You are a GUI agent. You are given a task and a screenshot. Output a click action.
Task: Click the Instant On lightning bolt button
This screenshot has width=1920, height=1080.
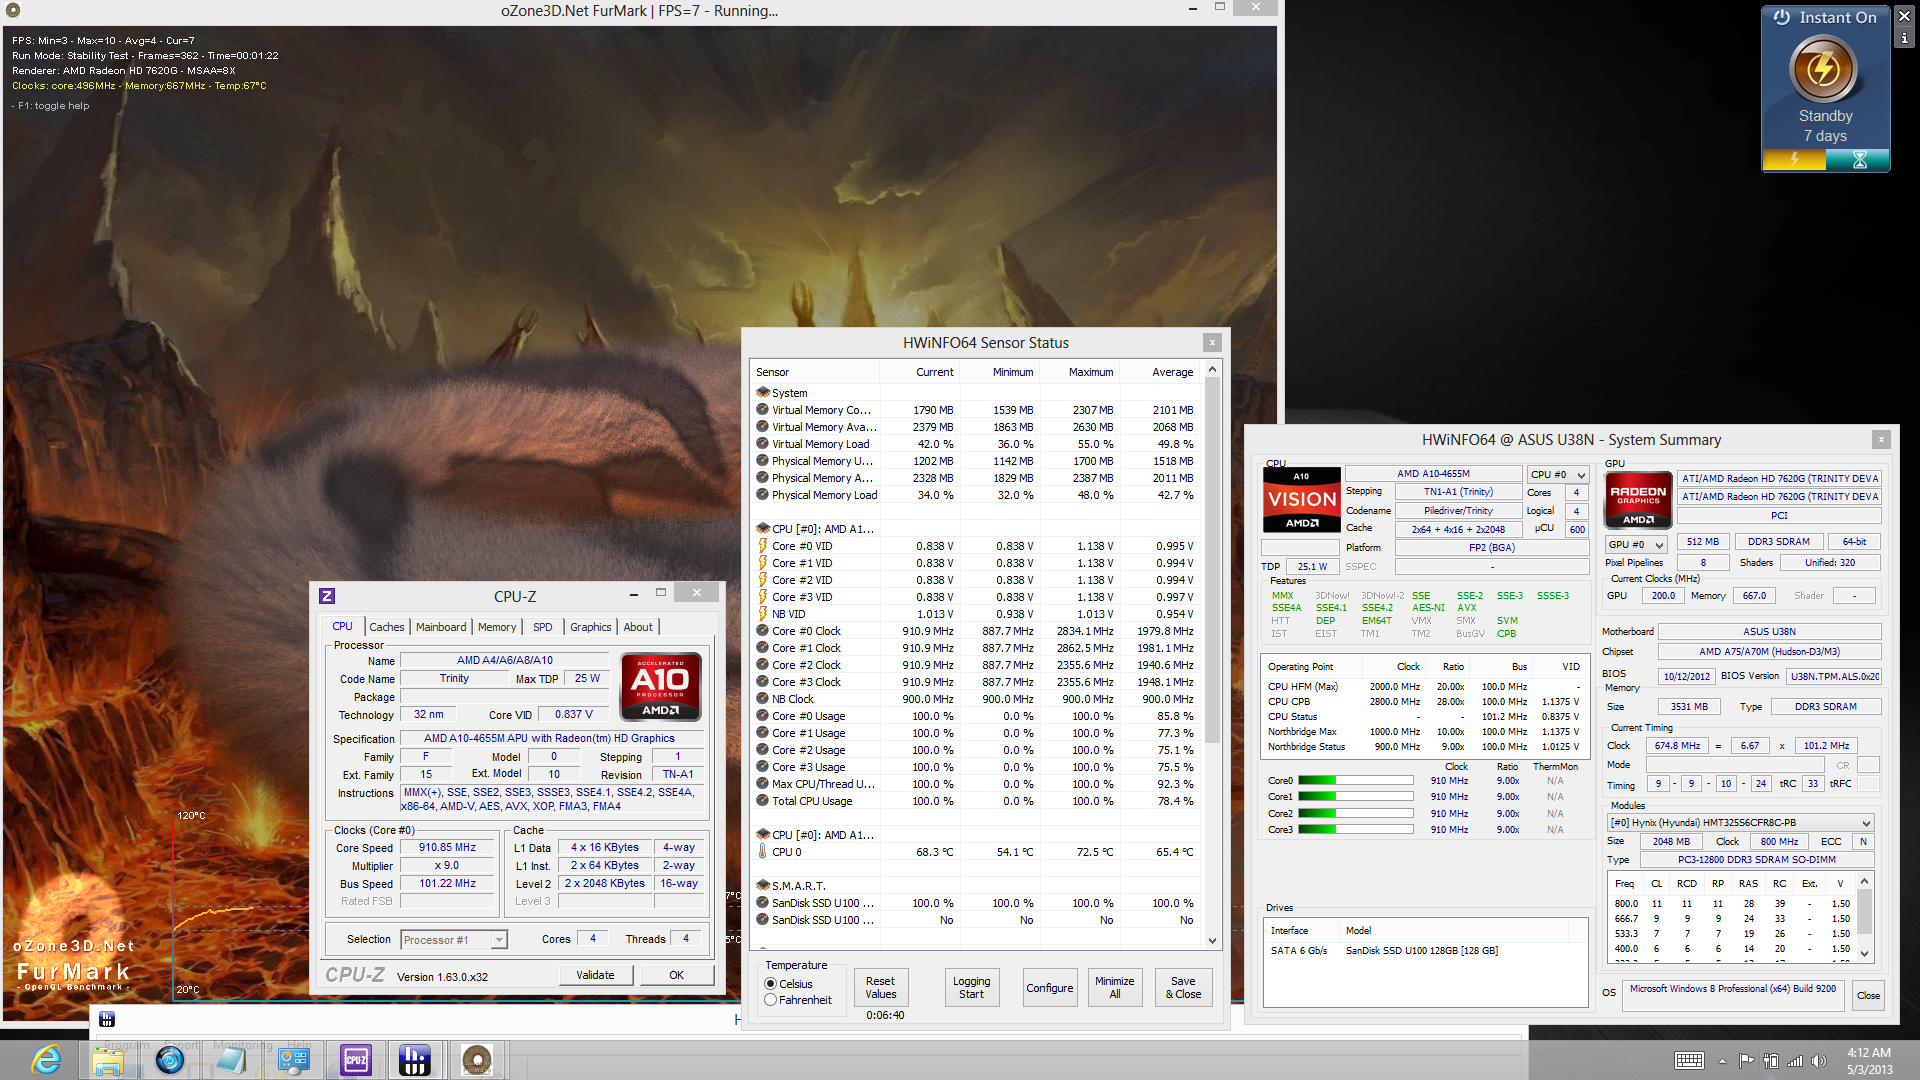coord(1824,69)
